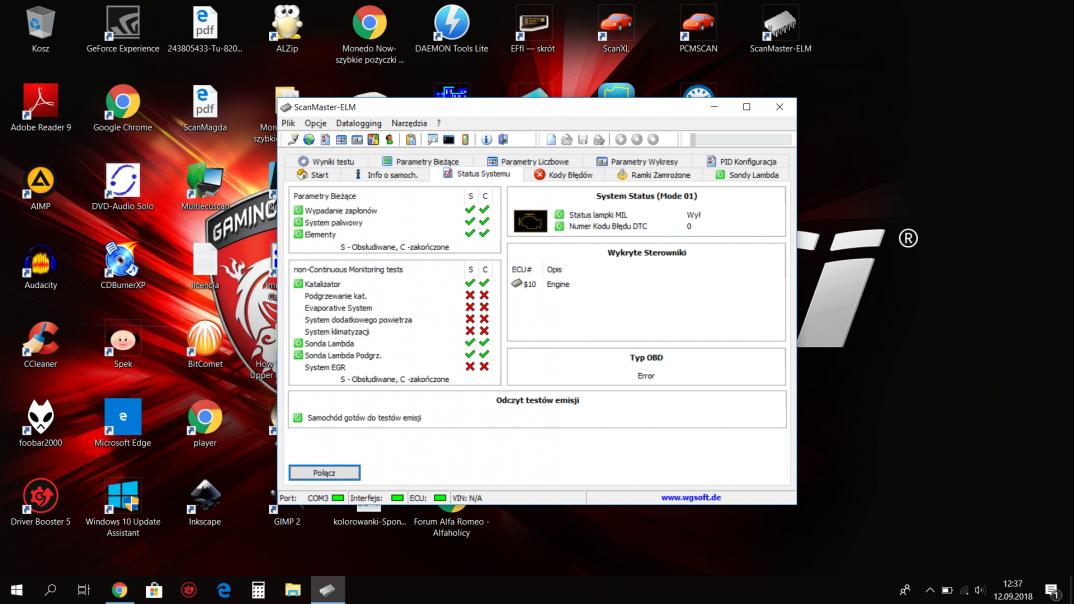
Task: Switch to the Parametry Liczbowe tab
Action: click(527, 162)
